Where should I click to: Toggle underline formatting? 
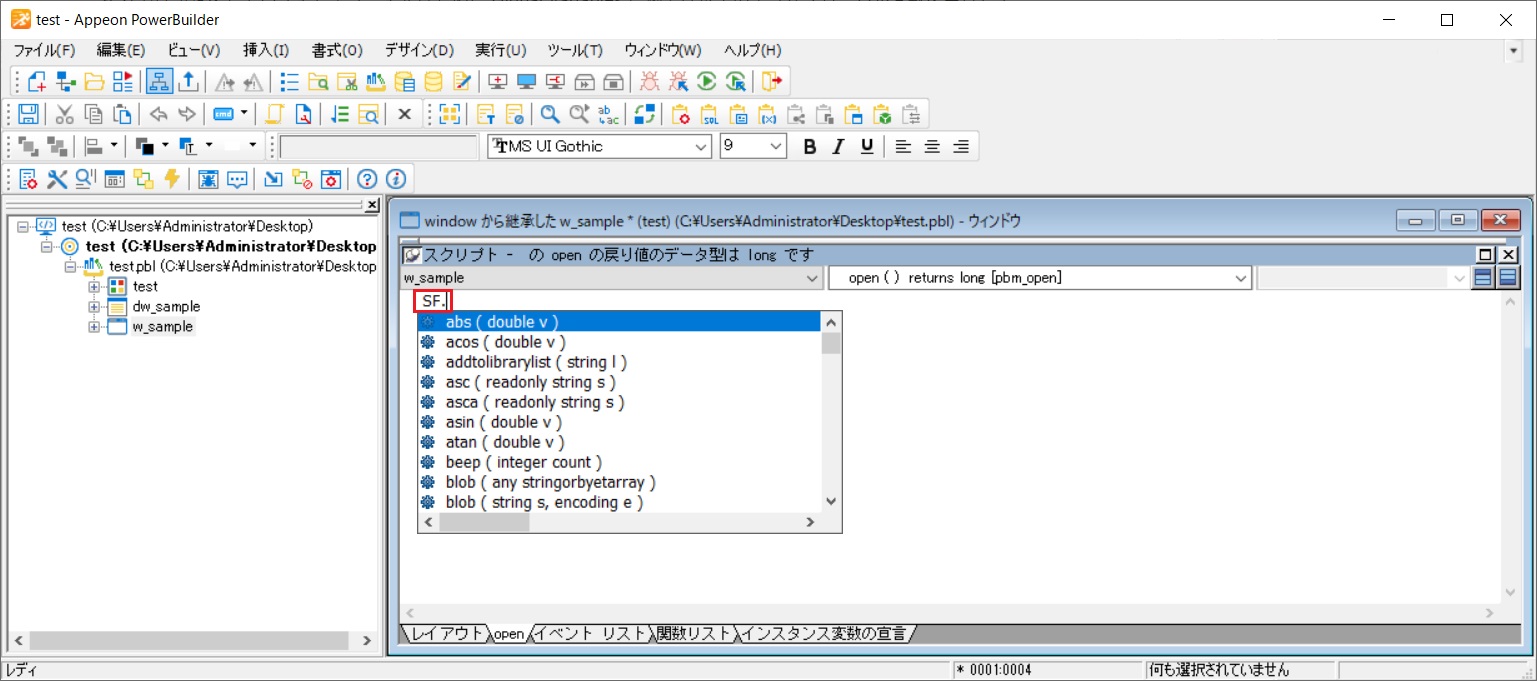click(x=866, y=146)
